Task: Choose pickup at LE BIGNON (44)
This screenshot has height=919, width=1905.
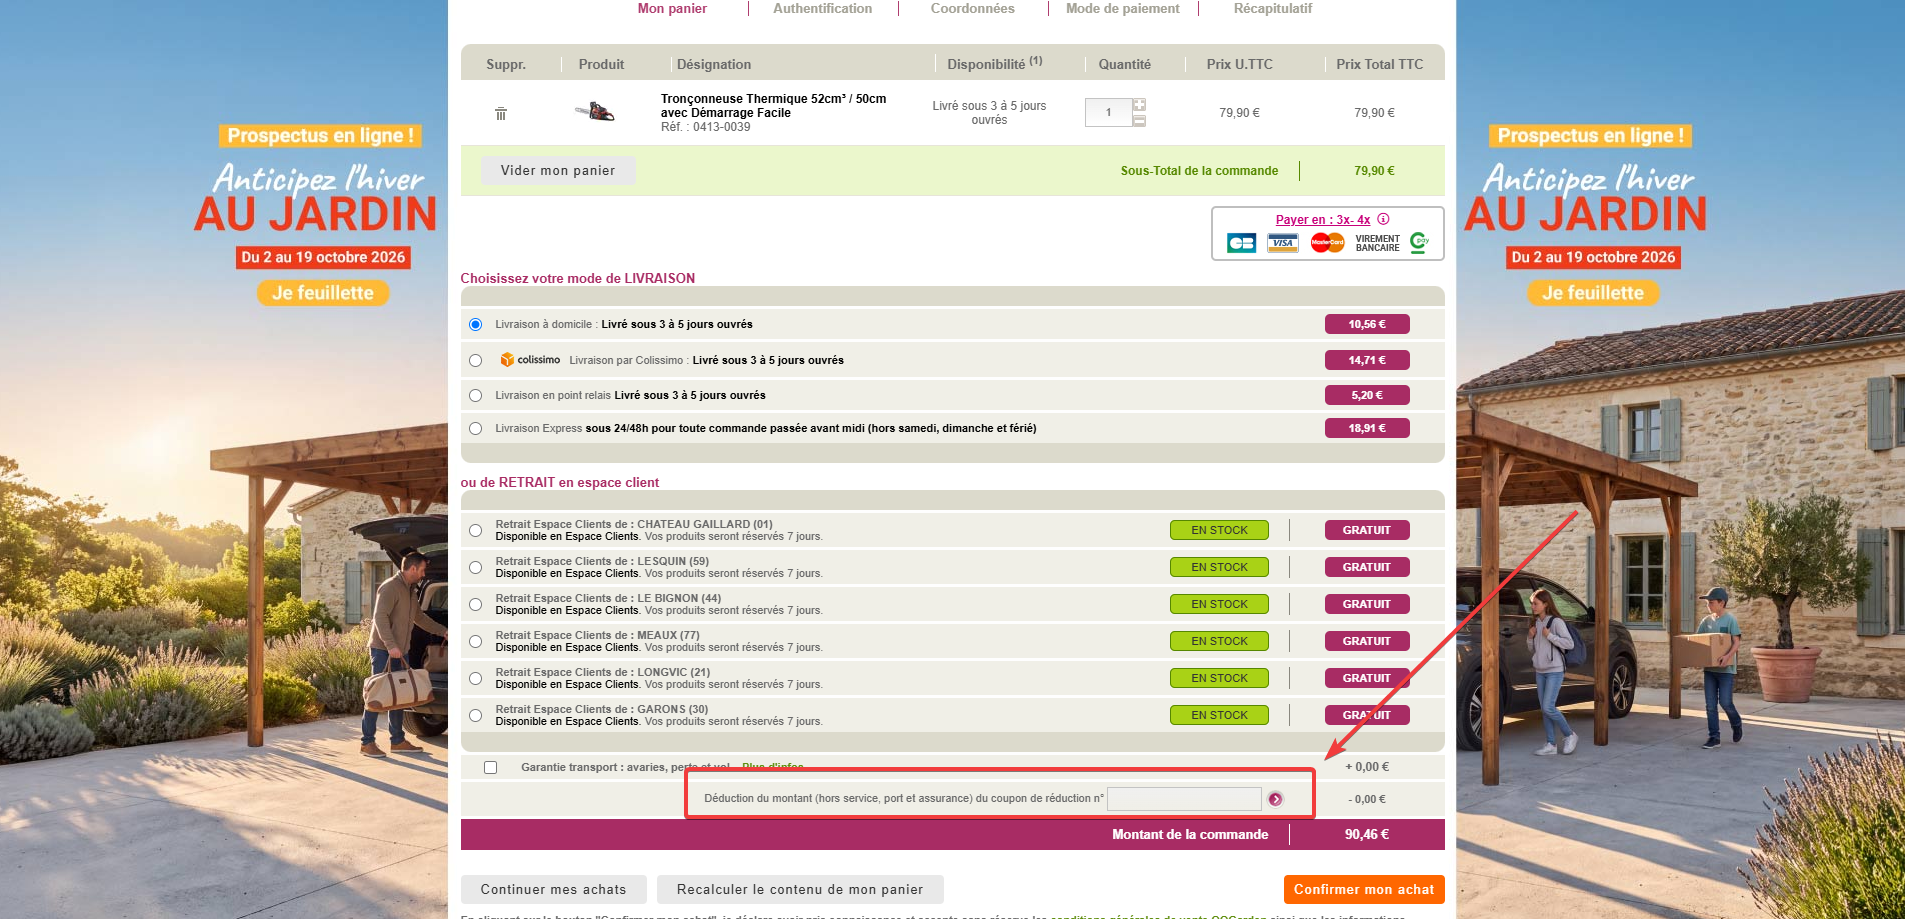Action: 475,604
